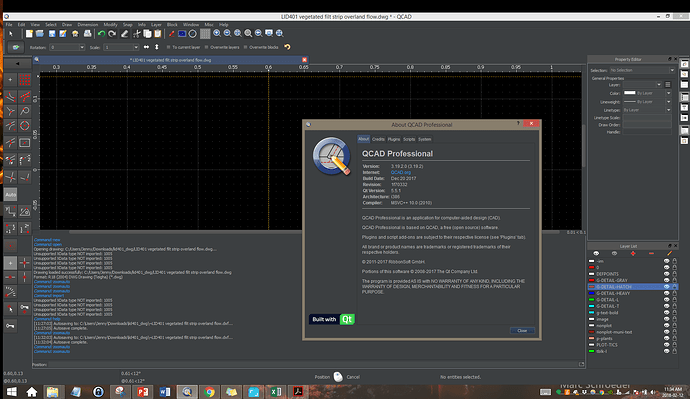Toggle visibility of G-DETAIL-GRAY layer

coord(666,280)
